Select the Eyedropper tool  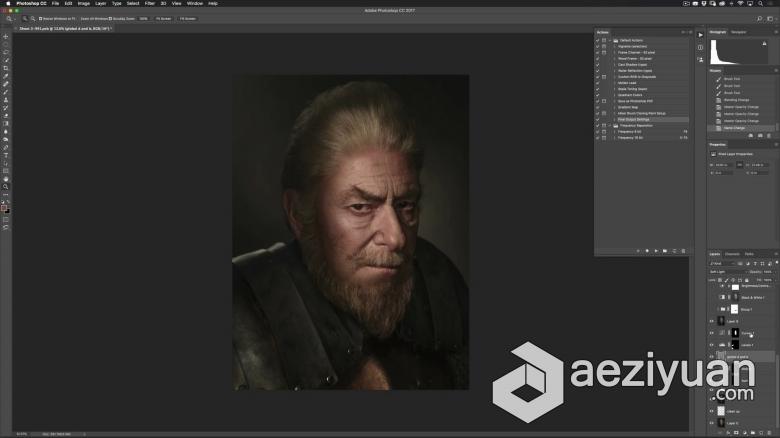point(6,76)
